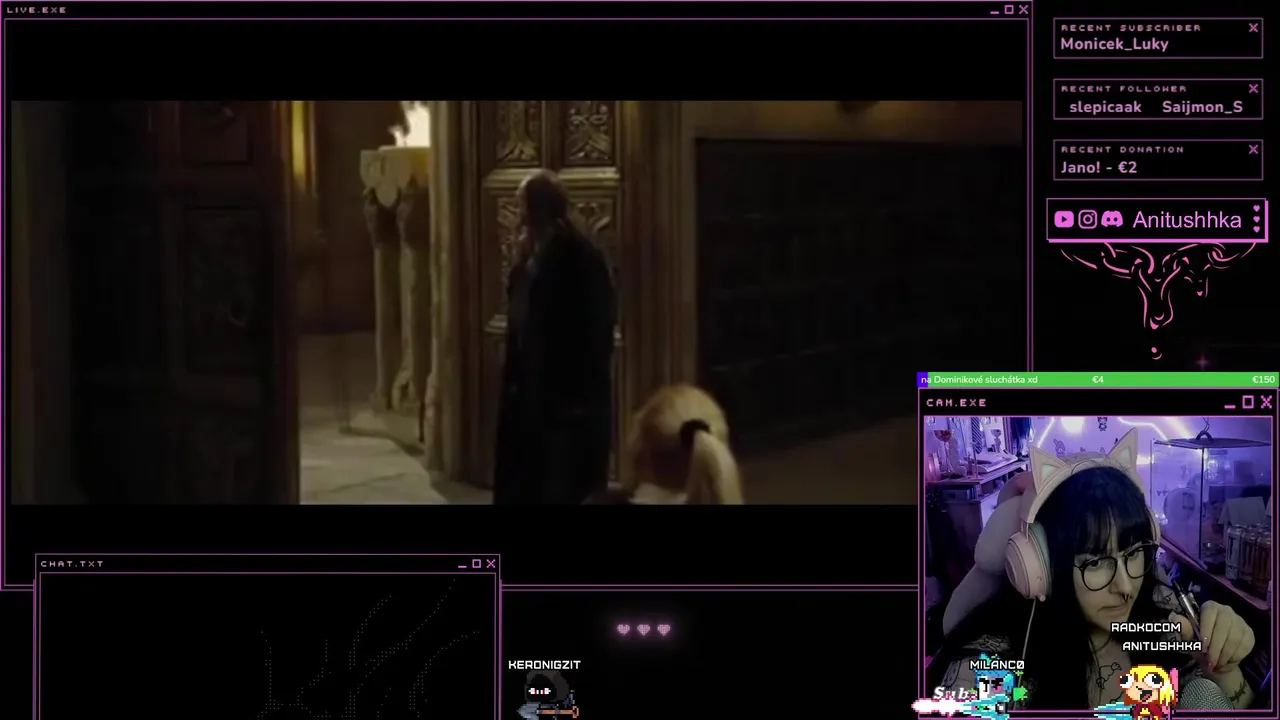Image resolution: width=1280 pixels, height=720 pixels.
Task: Click the RECENT SUBSCRIBER heading
Action: 1131,28
